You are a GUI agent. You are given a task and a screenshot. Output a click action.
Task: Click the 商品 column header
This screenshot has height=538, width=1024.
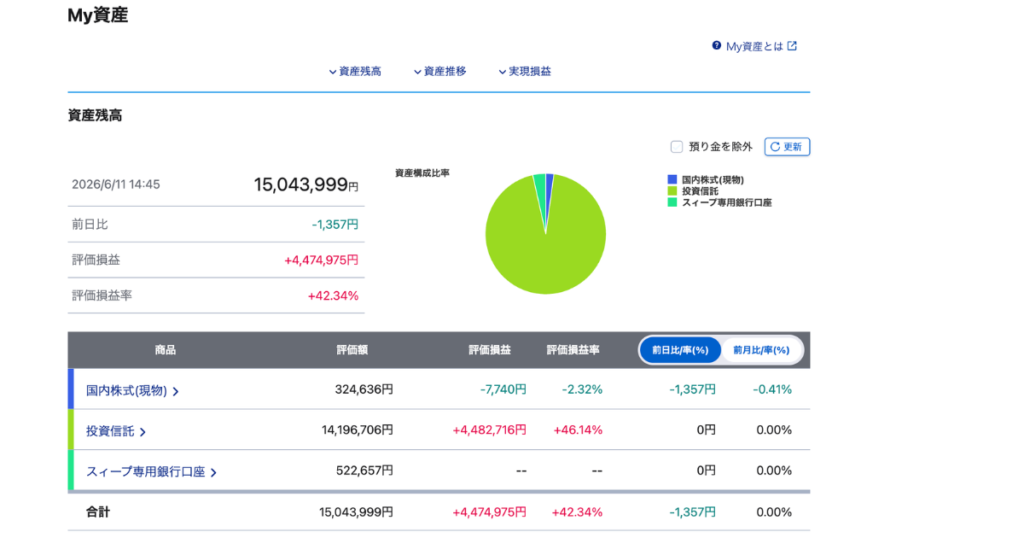(x=165, y=350)
